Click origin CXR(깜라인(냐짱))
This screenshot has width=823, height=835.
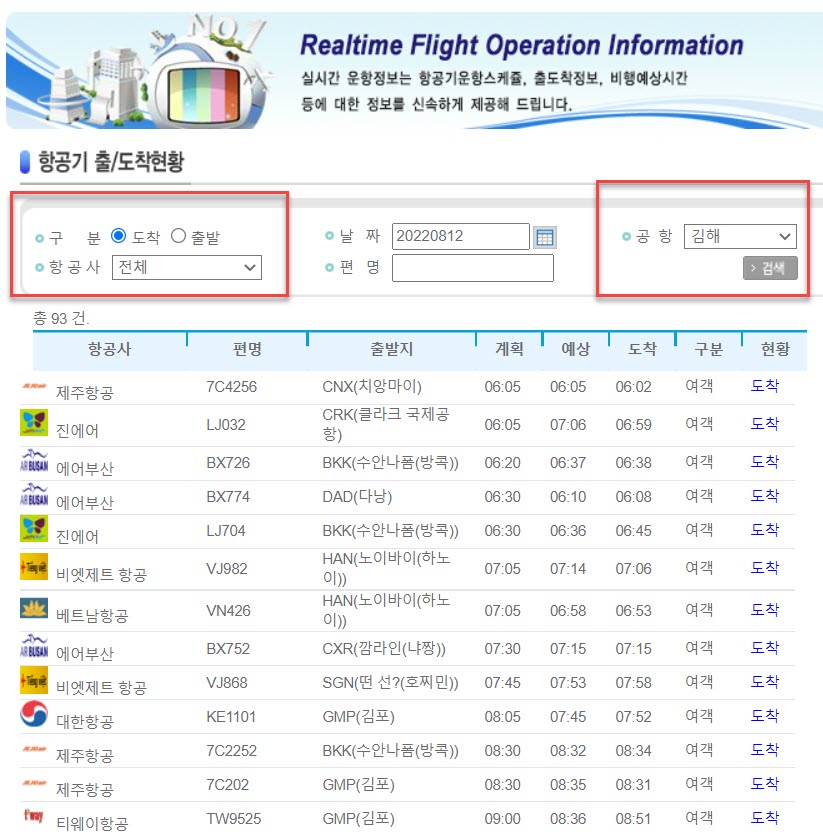[384, 649]
